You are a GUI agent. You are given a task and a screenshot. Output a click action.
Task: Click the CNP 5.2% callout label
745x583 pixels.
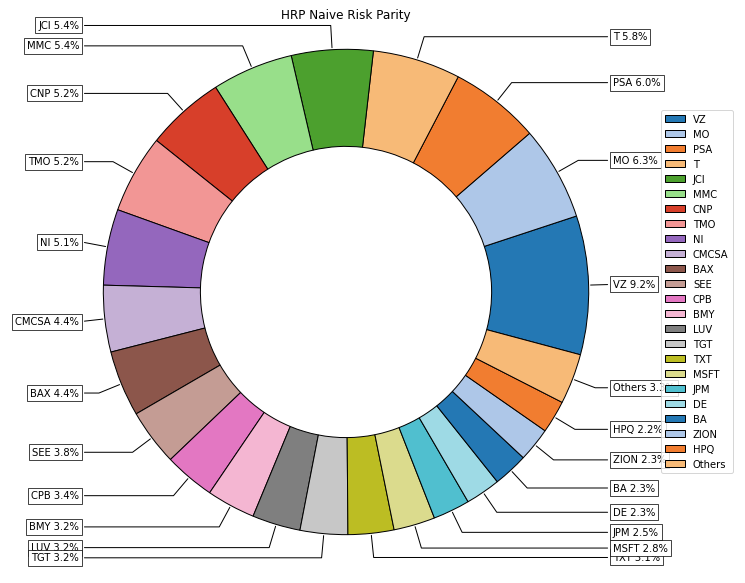[54, 94]
